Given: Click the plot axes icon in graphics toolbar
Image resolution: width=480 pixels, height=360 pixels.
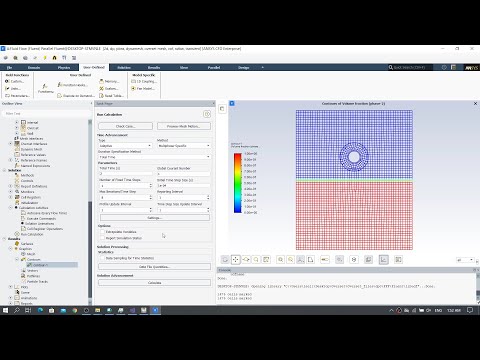Looking at the screenshot, I should point(384,260).
